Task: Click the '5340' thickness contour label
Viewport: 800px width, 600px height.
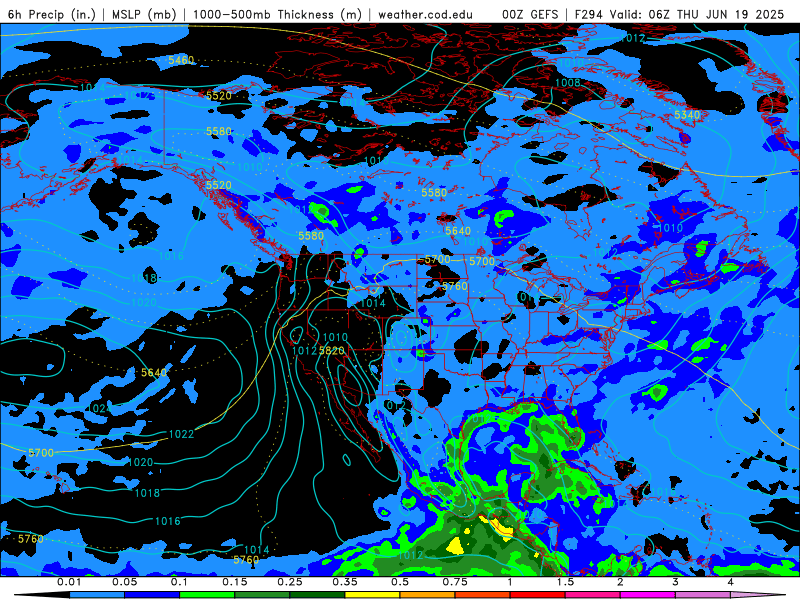Action: pos(687,115)
